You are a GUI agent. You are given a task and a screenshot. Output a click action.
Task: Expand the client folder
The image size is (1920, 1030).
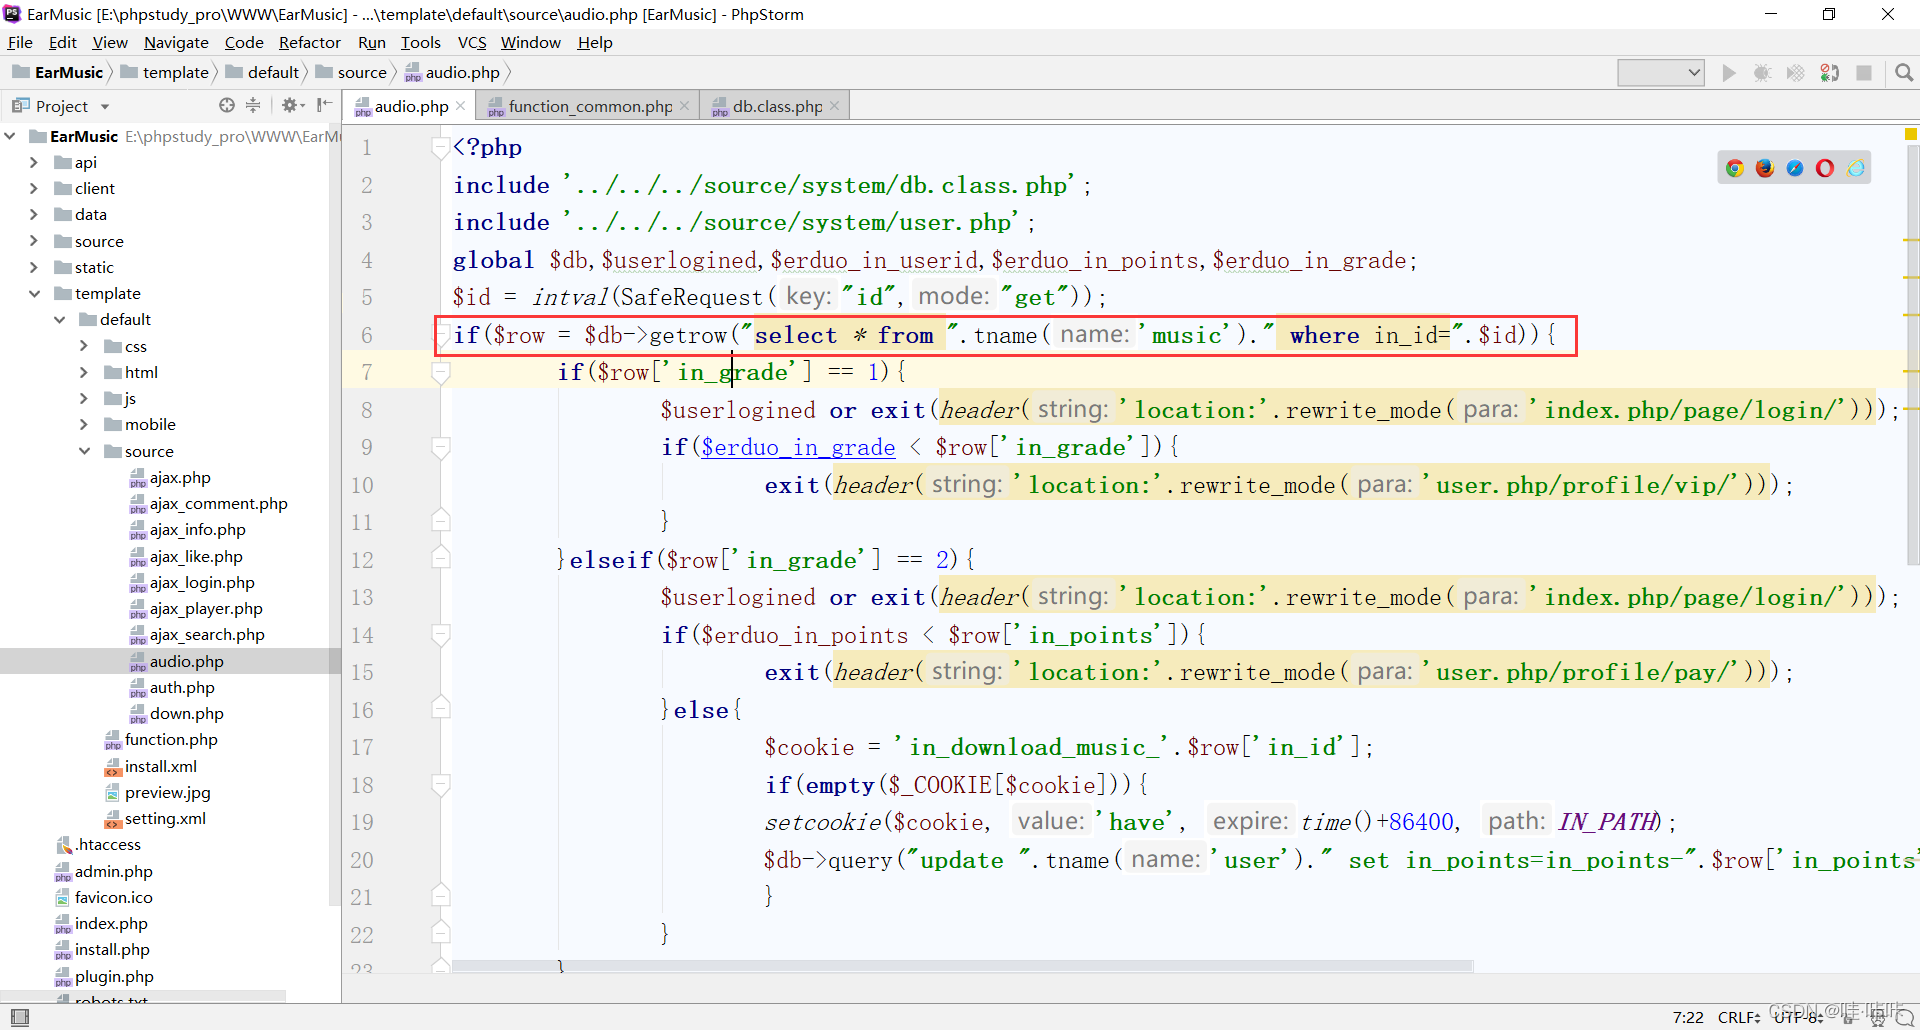pos(33,188)
